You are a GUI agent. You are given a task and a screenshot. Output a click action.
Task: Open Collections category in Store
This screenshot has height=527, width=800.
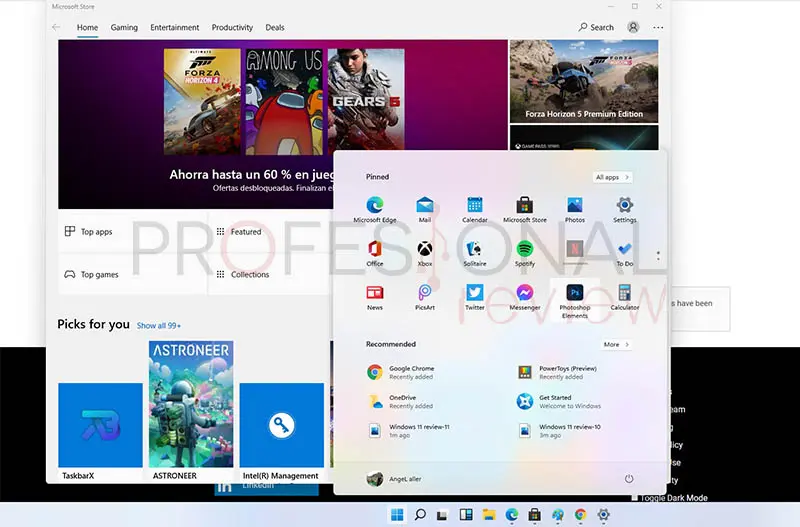(x=270, y=274)
